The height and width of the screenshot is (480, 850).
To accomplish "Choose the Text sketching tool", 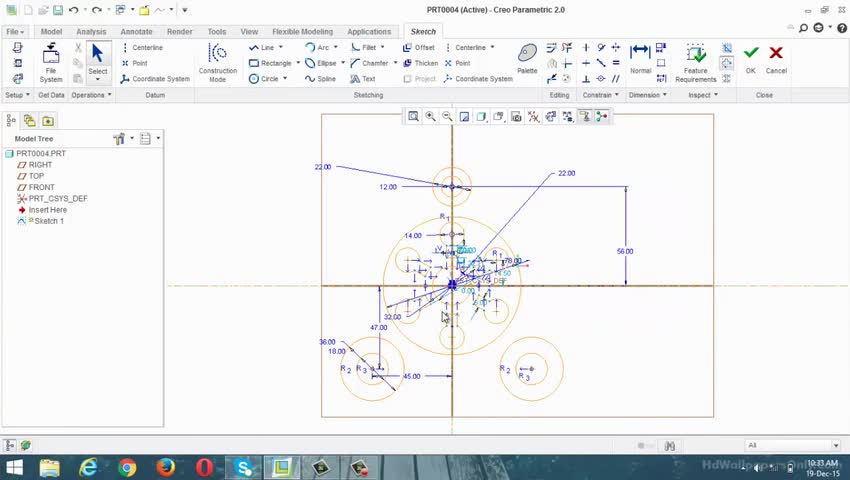I will 362,79.
